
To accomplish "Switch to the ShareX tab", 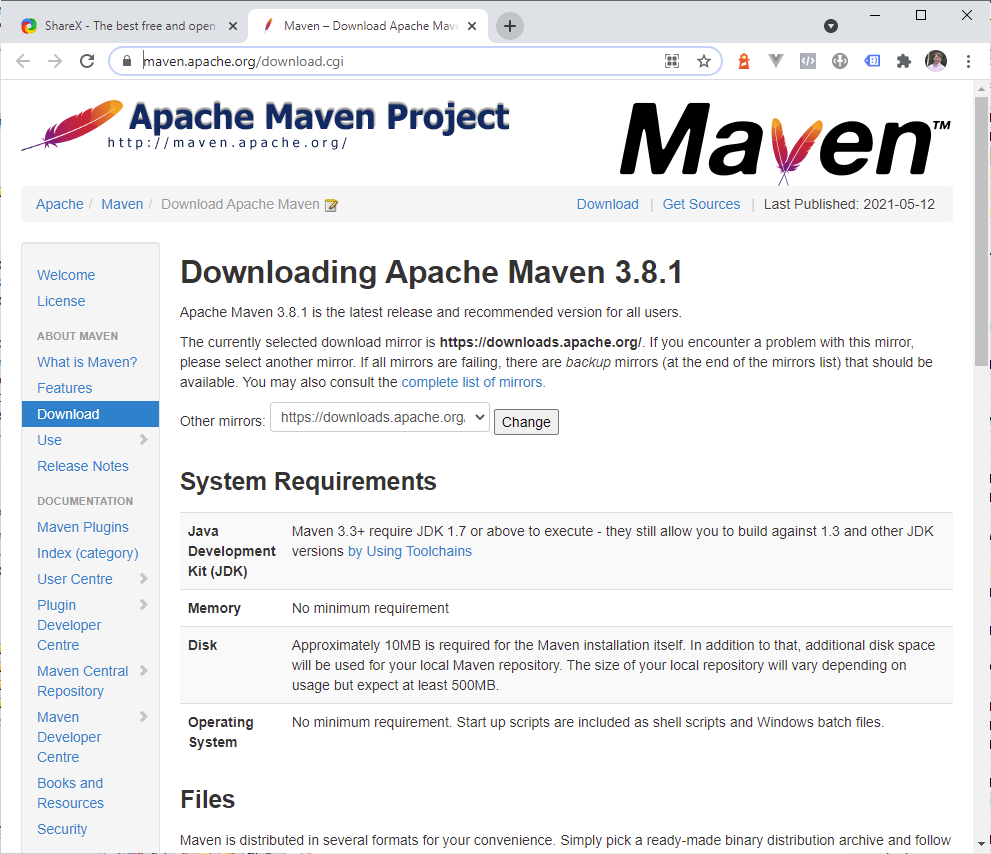I will click(x=120, y=26).
